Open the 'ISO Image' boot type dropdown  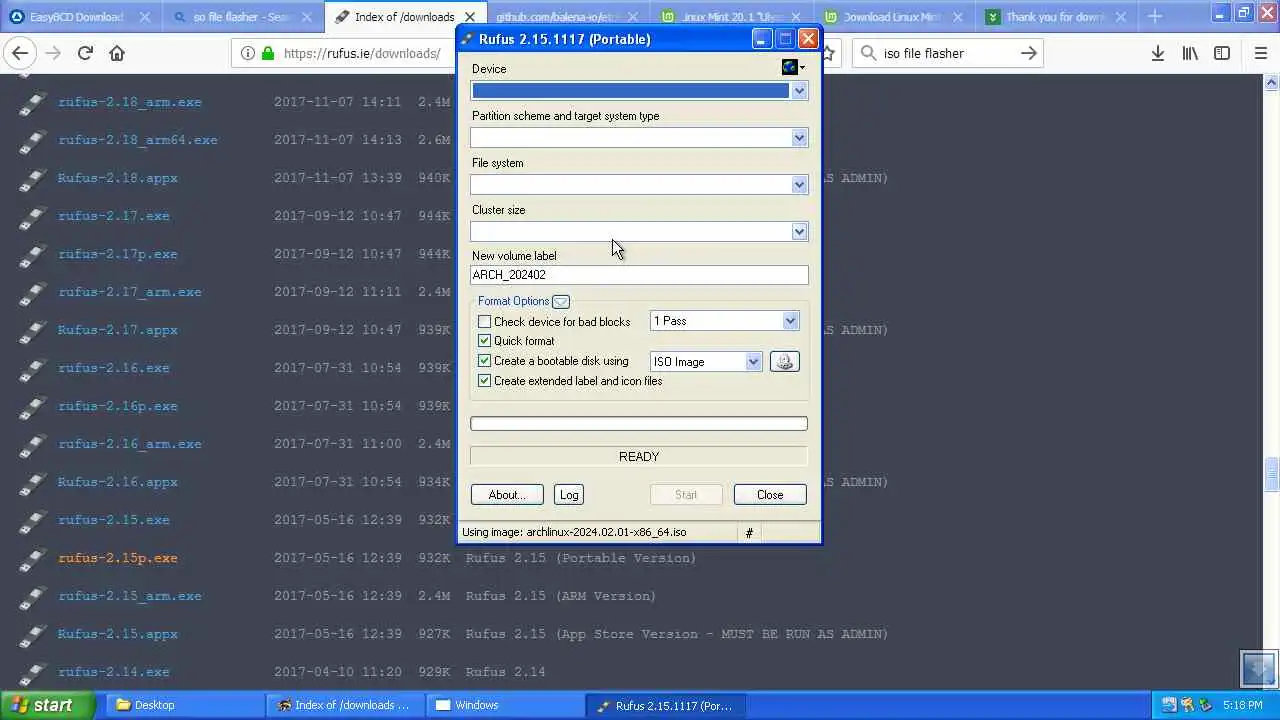753,362
